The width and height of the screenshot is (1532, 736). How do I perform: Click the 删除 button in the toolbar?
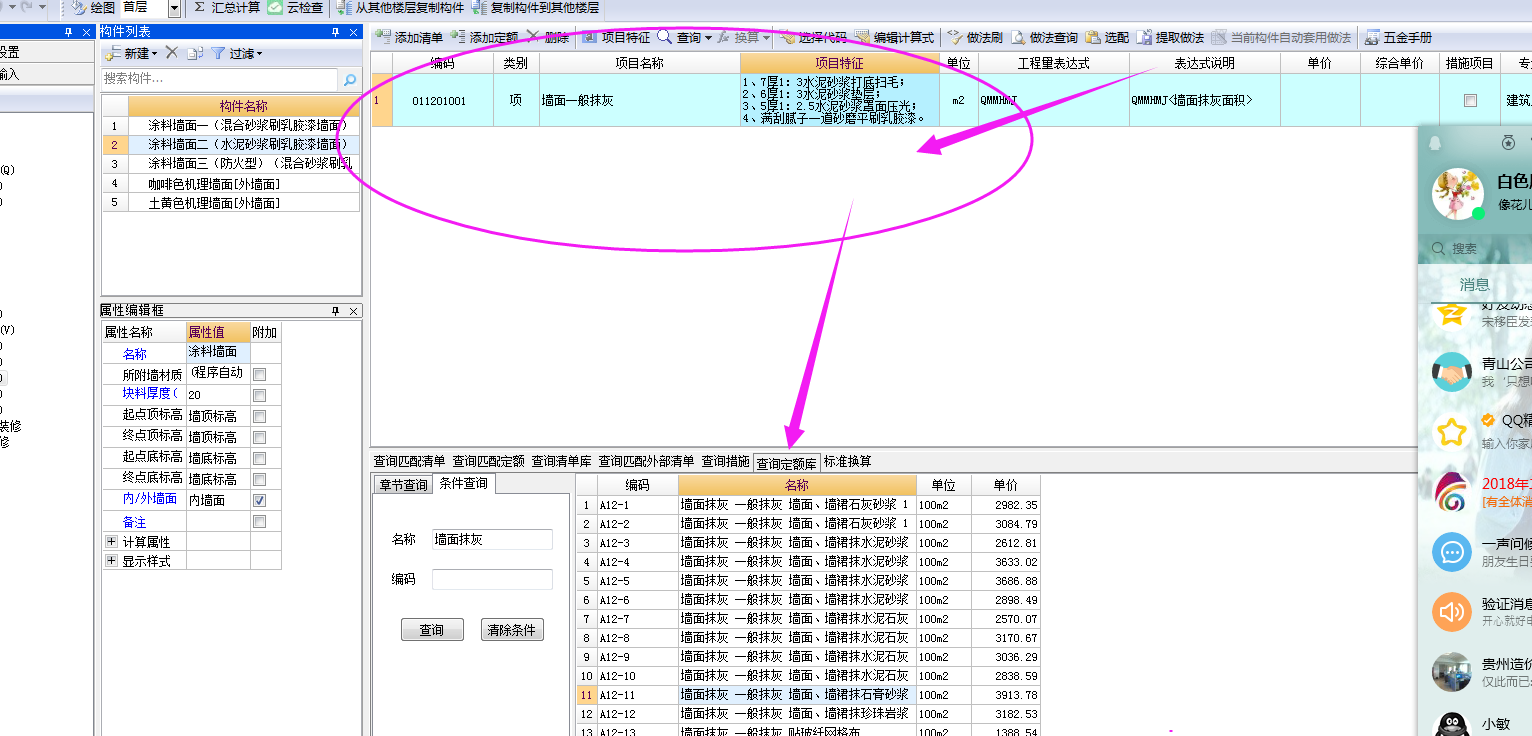tap(549, 37)
